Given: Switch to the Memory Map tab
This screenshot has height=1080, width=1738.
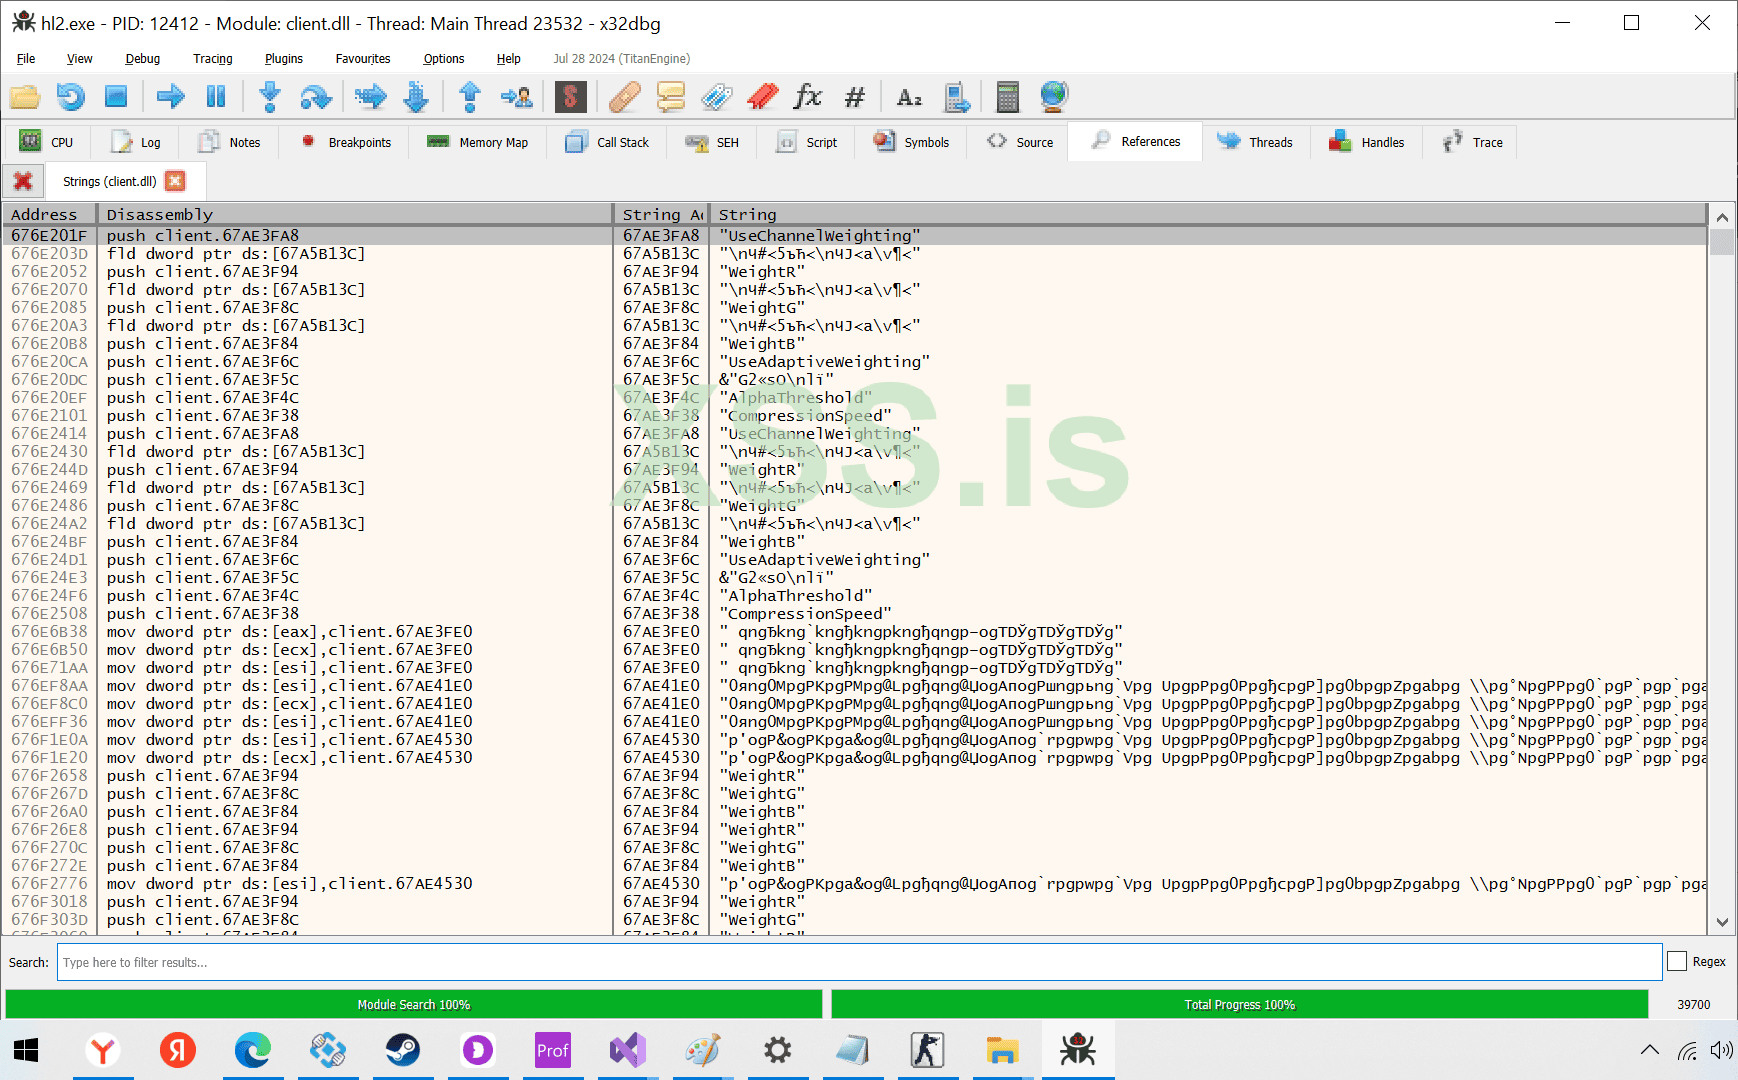Looking at the screenshot, I should click(478, 142).
